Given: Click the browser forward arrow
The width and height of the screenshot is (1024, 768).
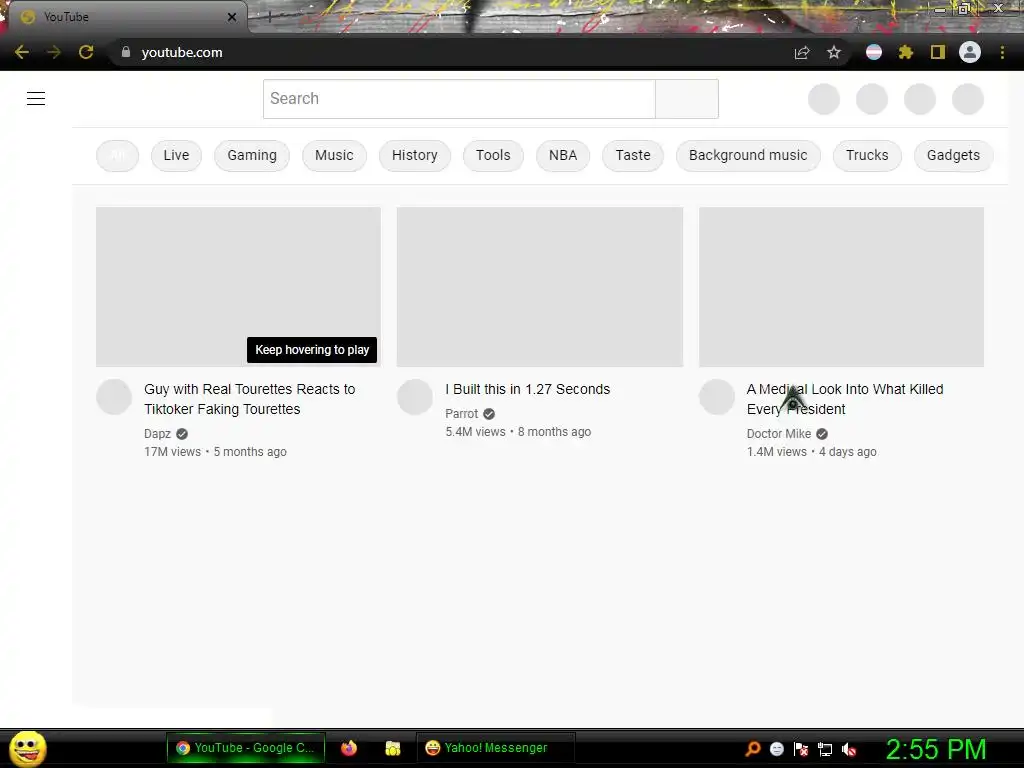Looking at the screenshot, I should (54, 52).
